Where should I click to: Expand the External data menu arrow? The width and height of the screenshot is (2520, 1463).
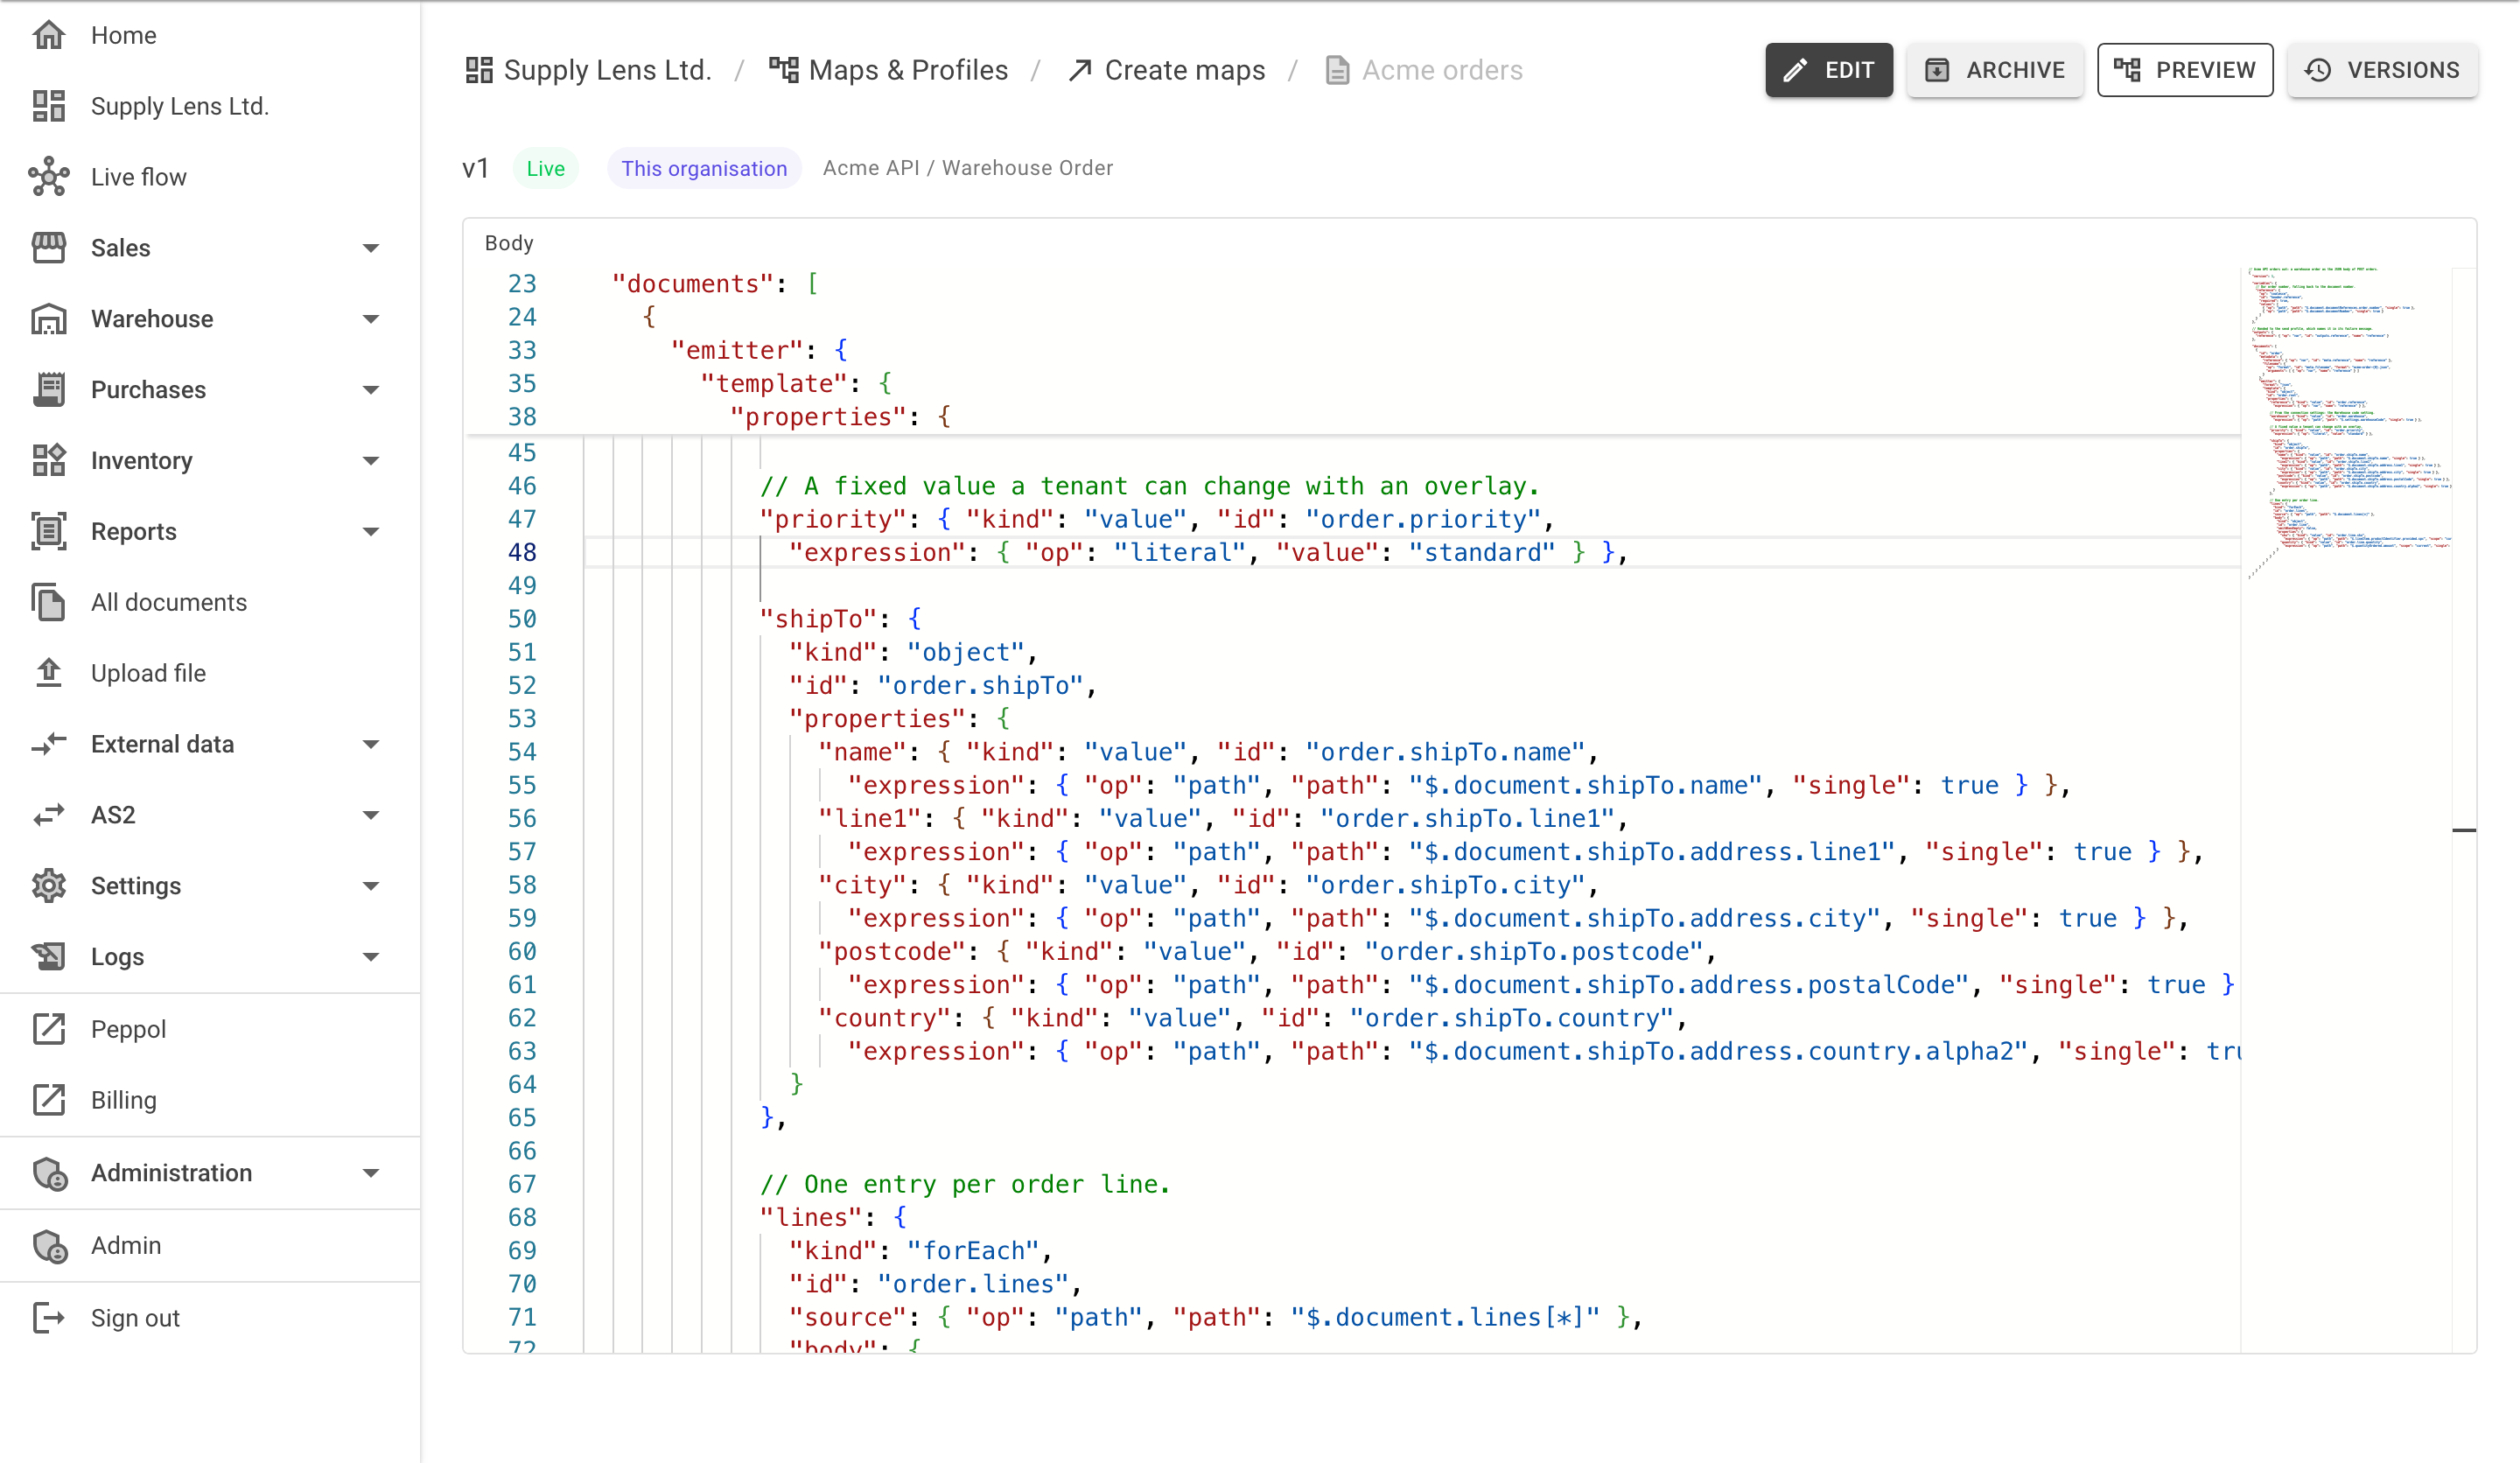coord(371,745)
